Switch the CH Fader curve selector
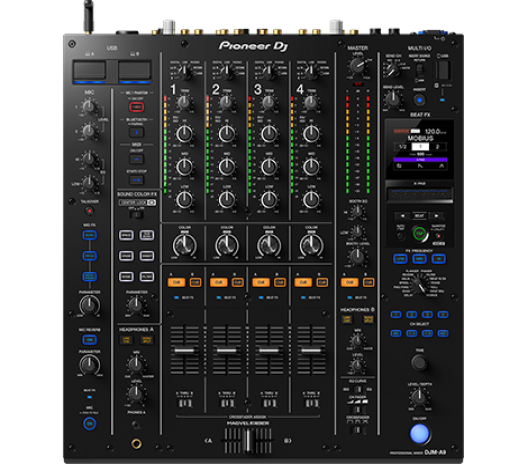The height and width of the screenshot is (464, 528). [358, 410]
